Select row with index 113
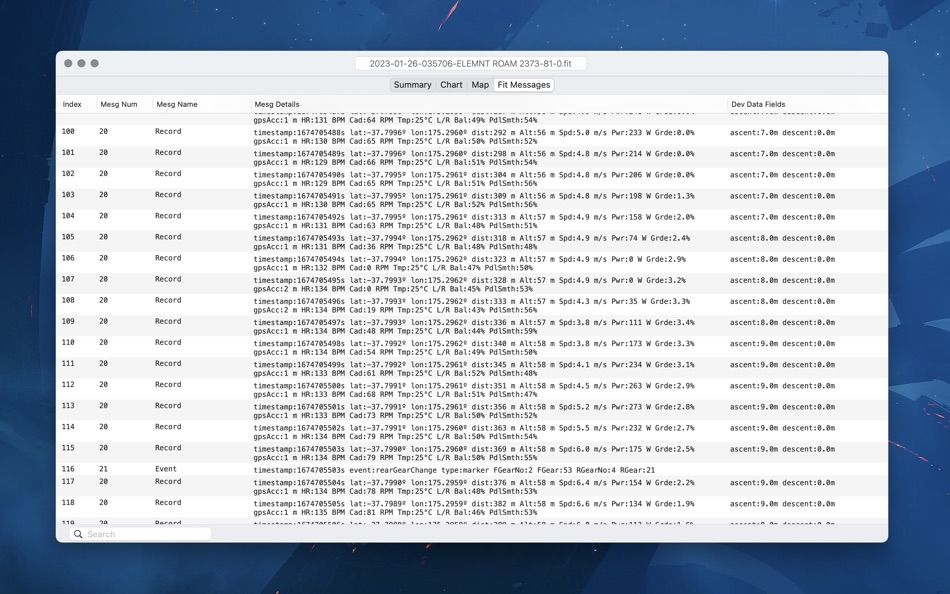 (x=472, y=411)
